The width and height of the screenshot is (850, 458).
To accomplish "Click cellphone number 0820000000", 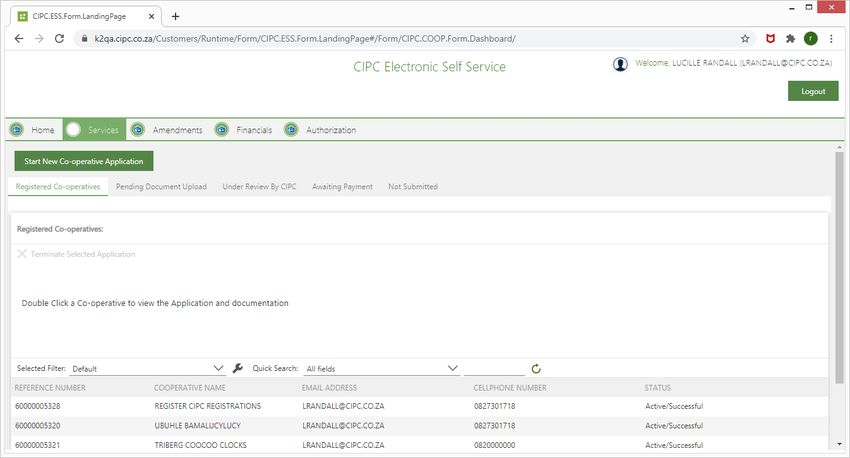I will (x=494, y=445).
